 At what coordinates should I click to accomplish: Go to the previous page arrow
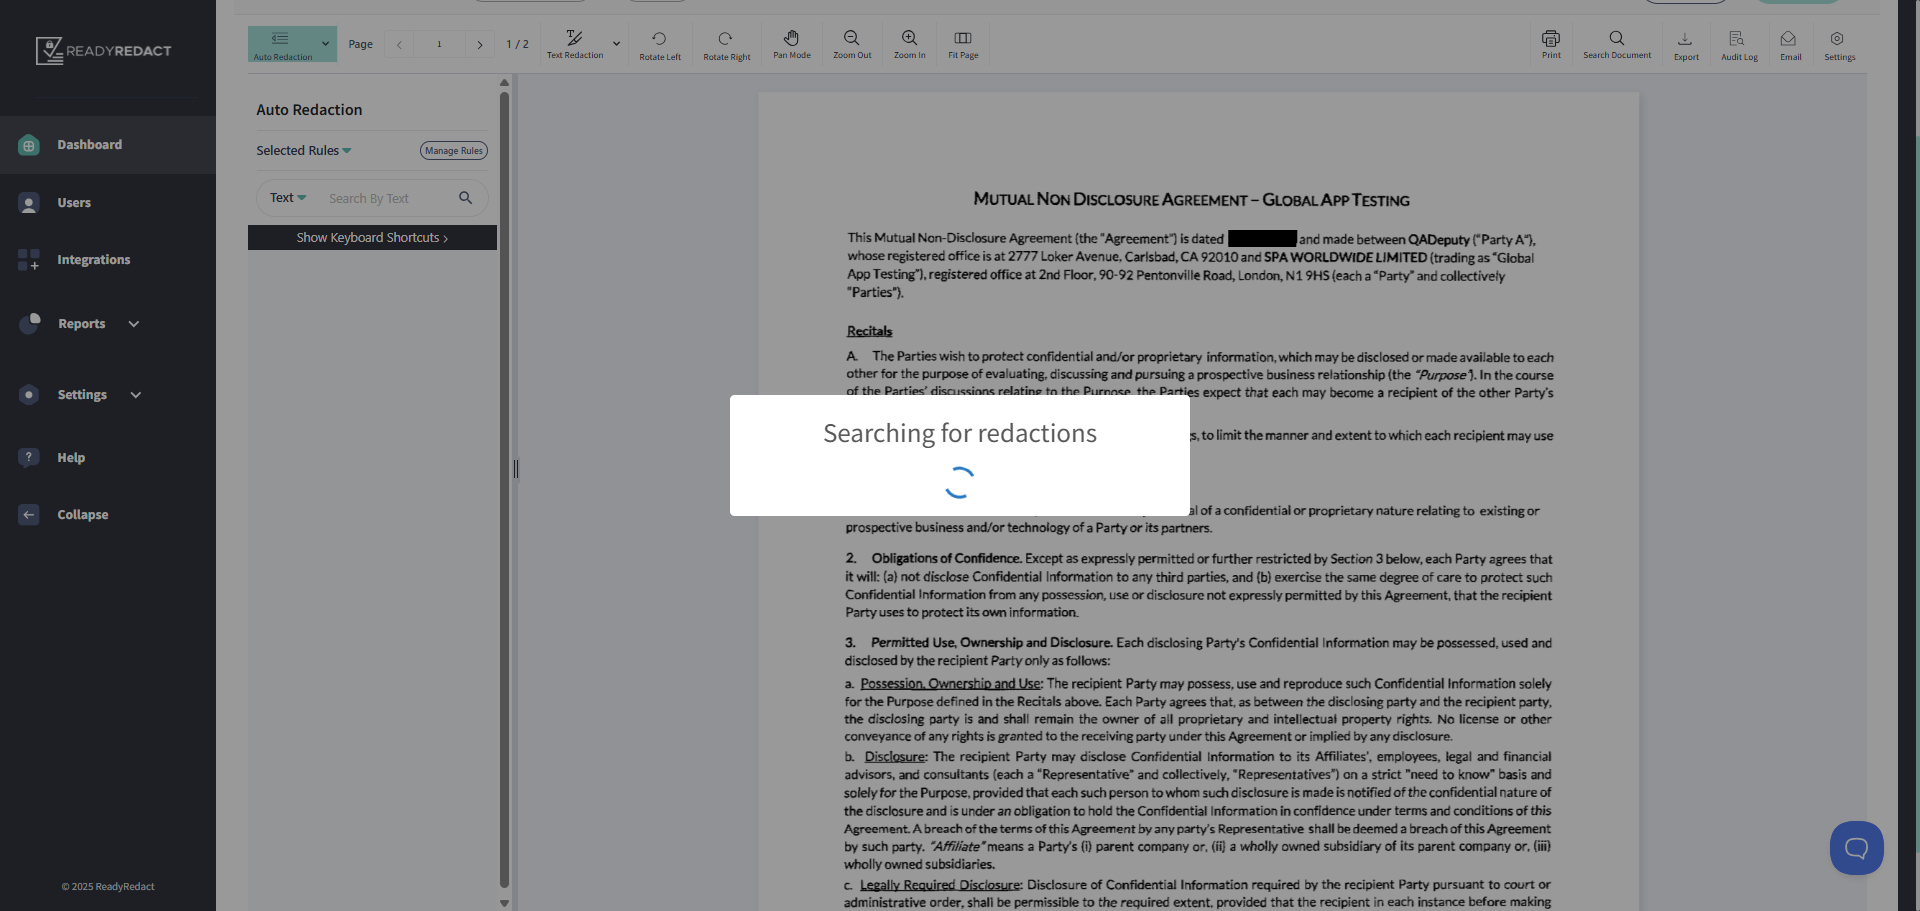399,45
